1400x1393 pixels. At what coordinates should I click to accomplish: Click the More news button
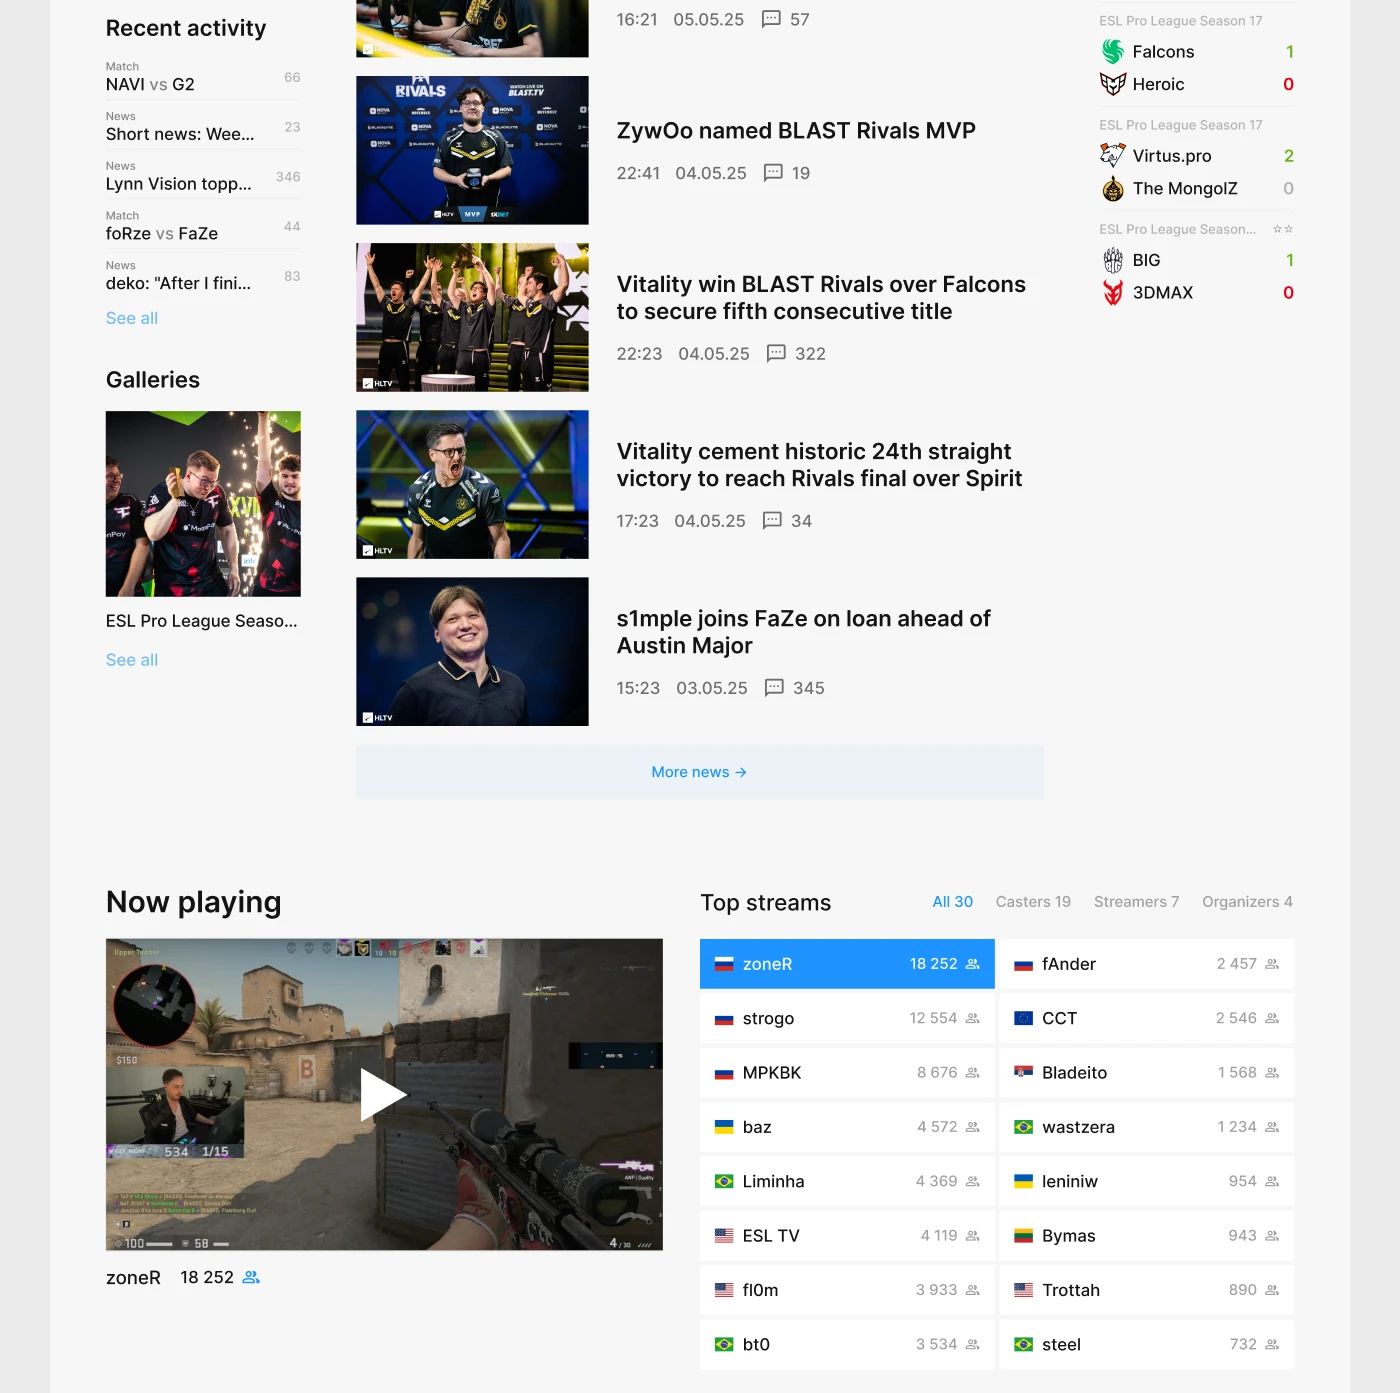[700, 772]
